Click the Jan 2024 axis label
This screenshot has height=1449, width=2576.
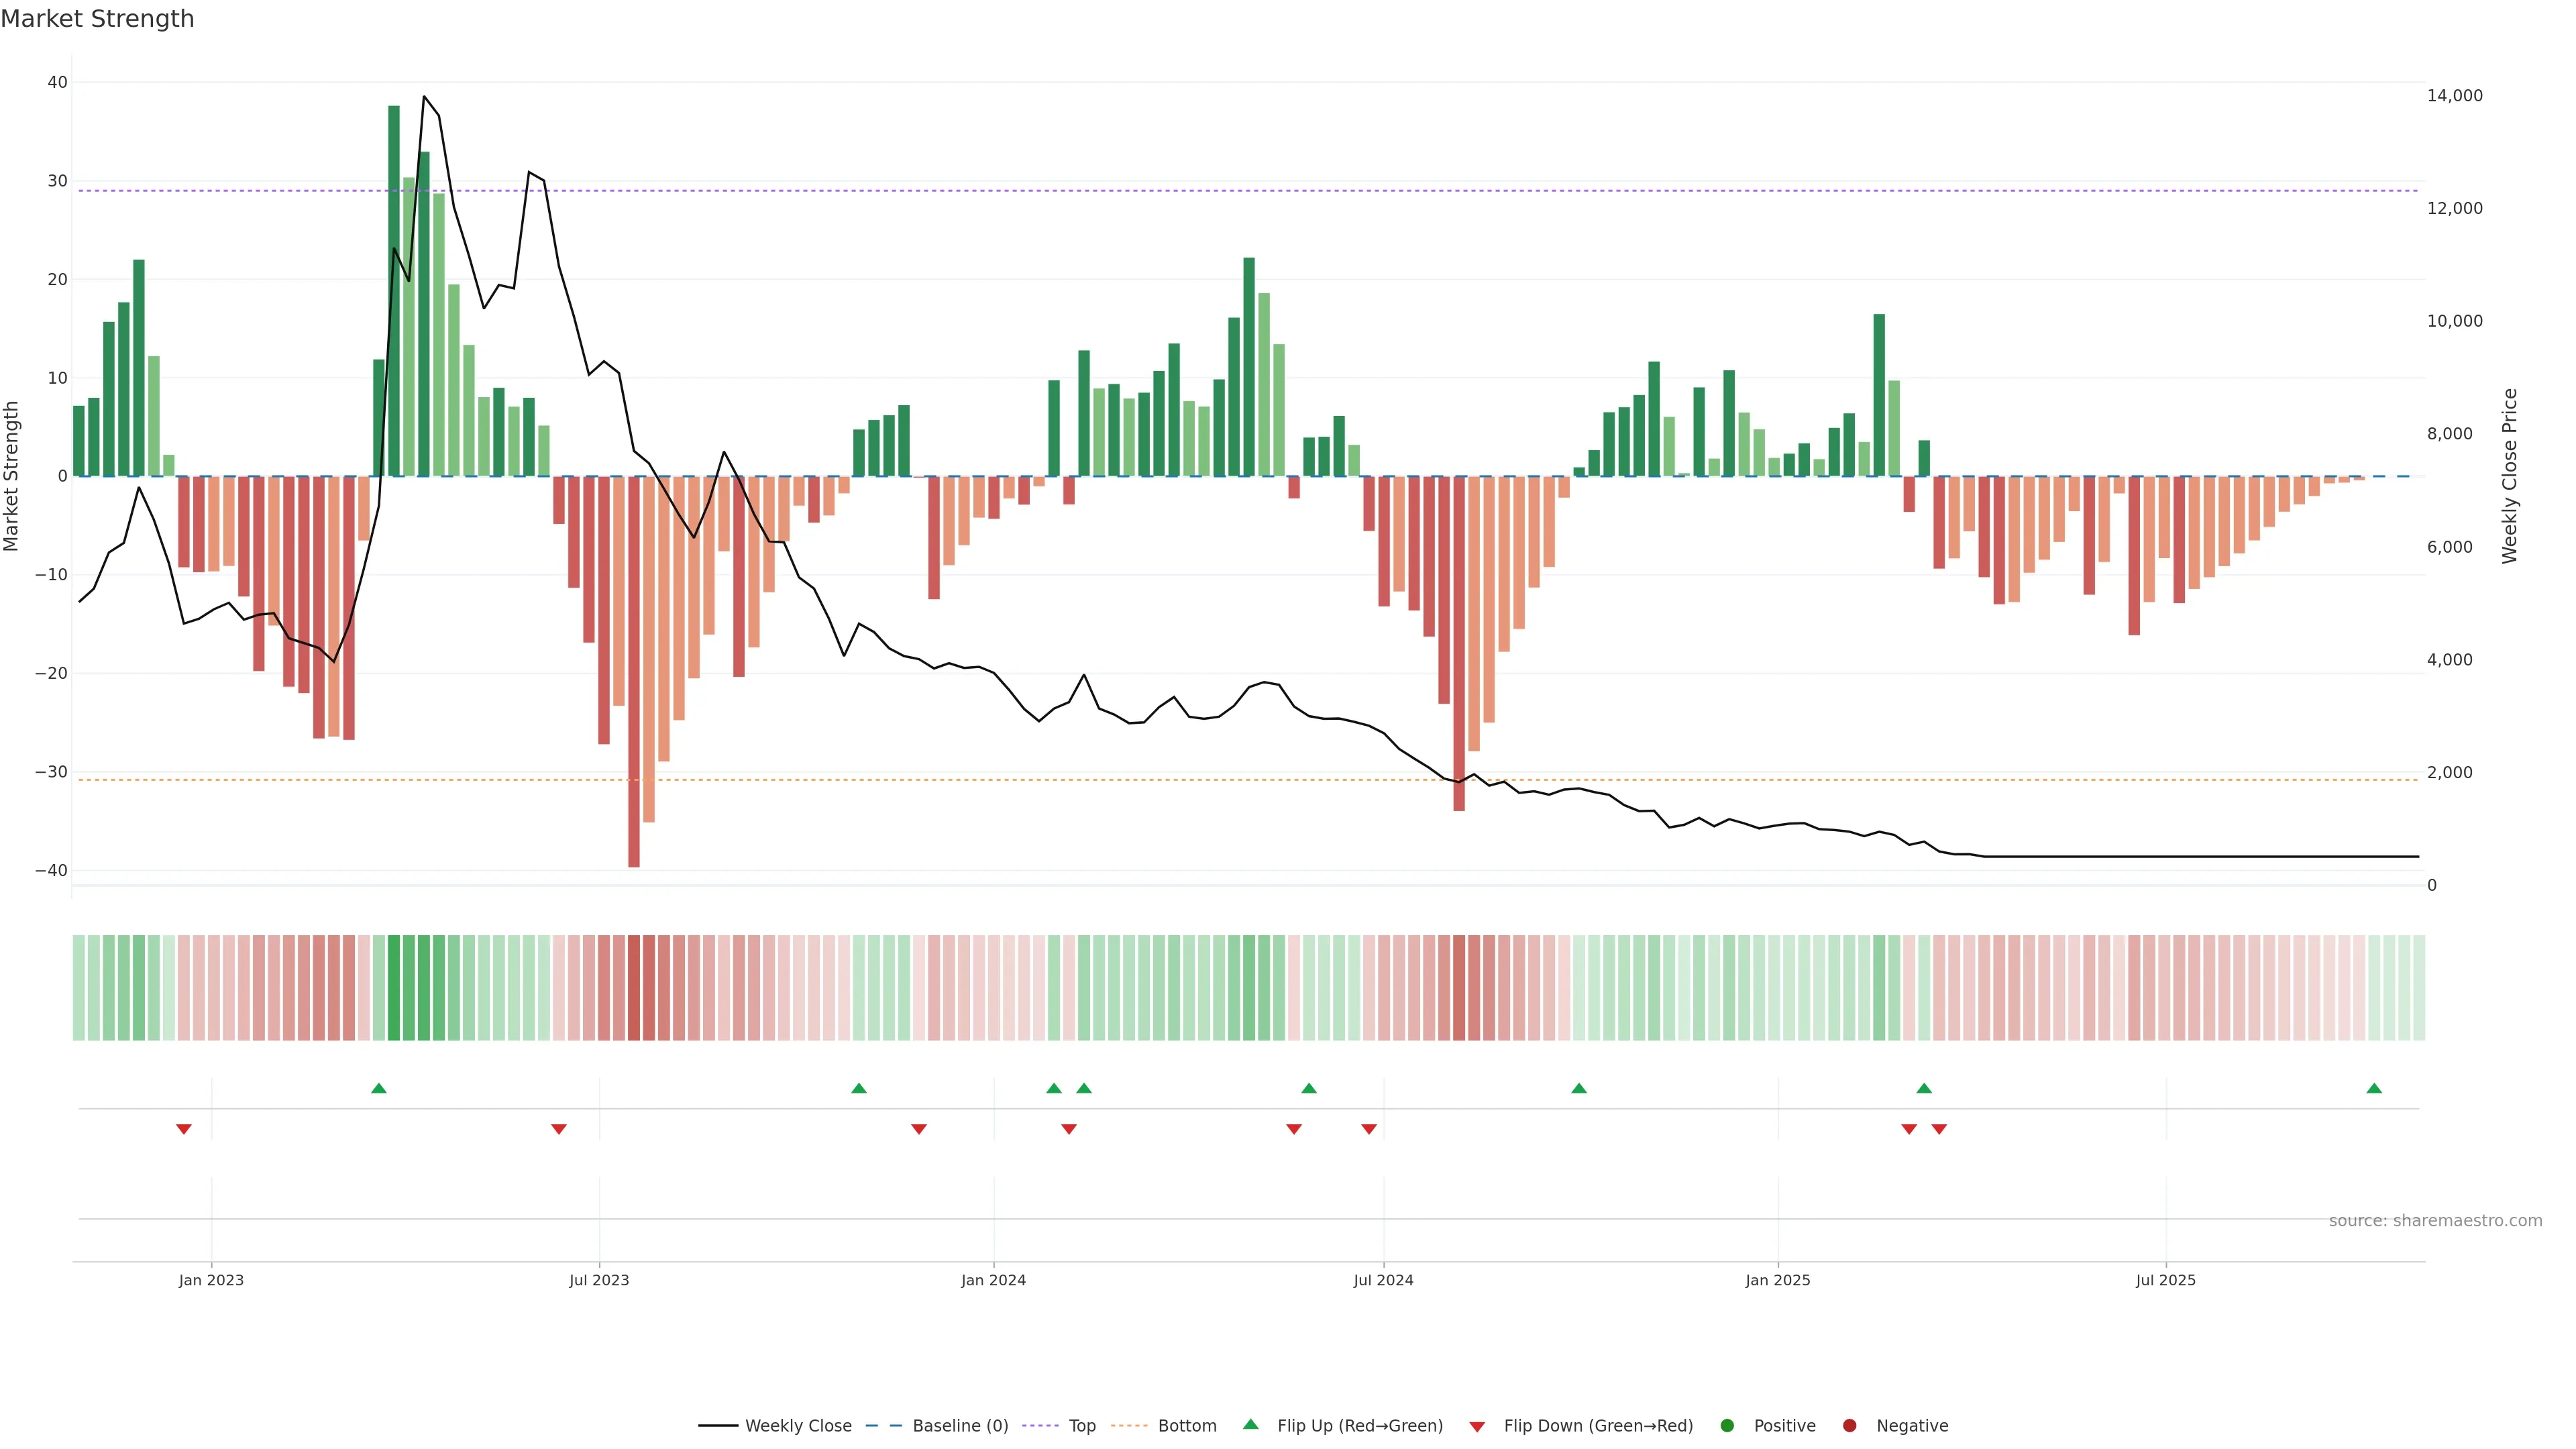993,1280
